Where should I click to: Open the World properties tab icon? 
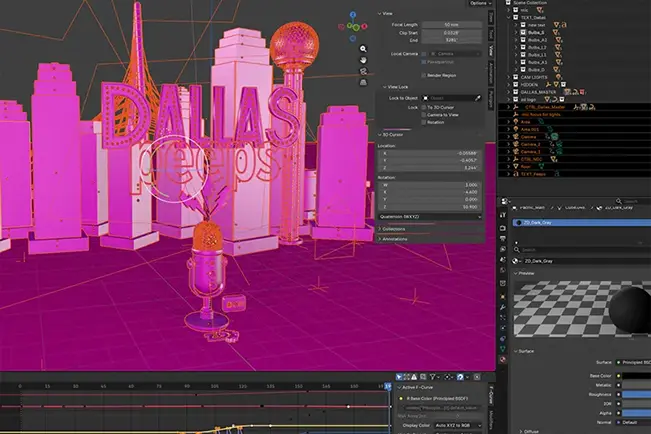[x=503, y=270]
